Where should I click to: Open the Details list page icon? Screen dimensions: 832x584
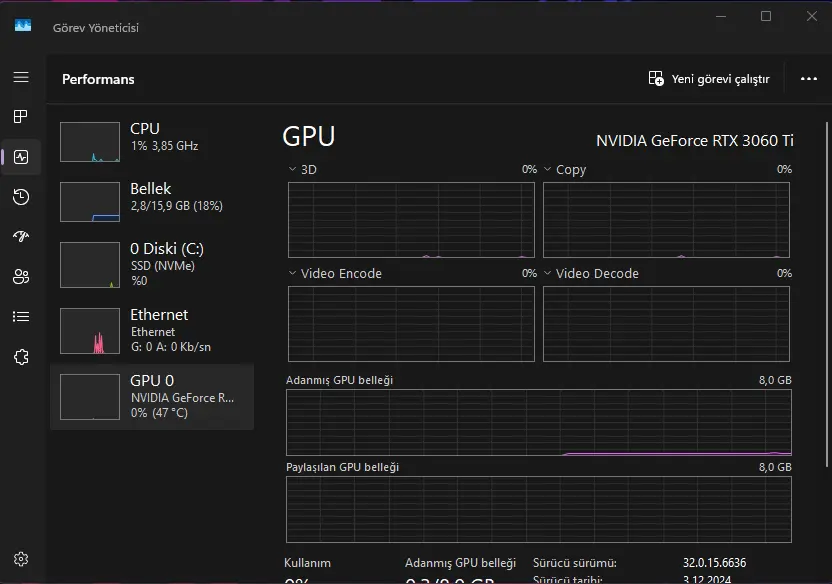[21, 317]
